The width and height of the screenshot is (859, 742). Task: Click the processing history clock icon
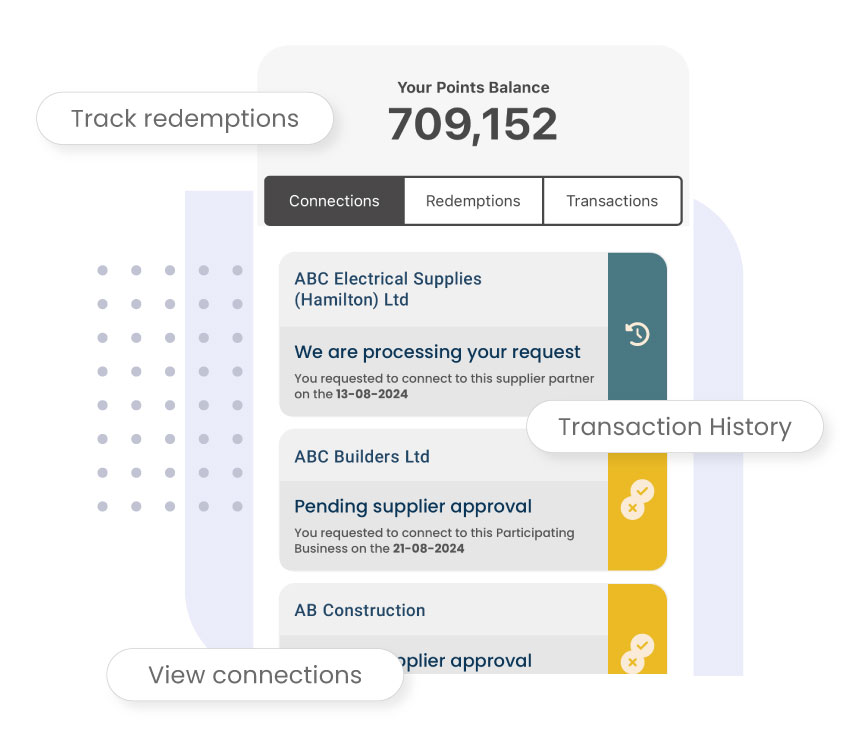tap(637, 334)
